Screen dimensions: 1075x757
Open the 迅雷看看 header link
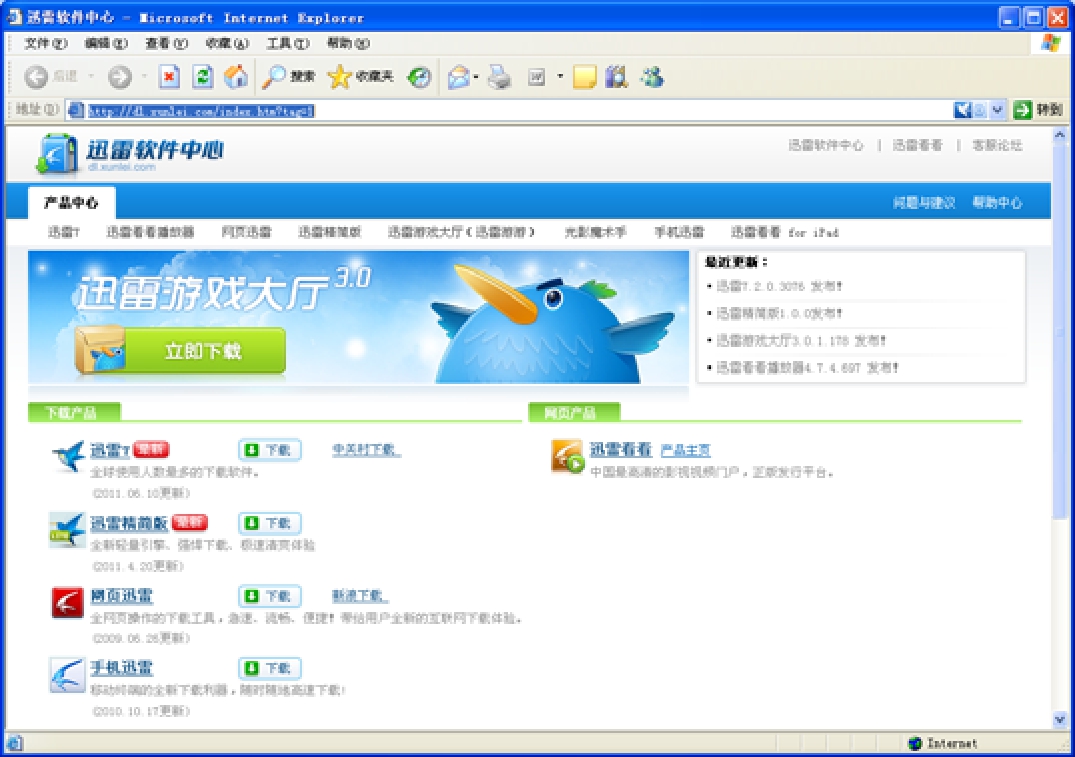coord(917,145)
